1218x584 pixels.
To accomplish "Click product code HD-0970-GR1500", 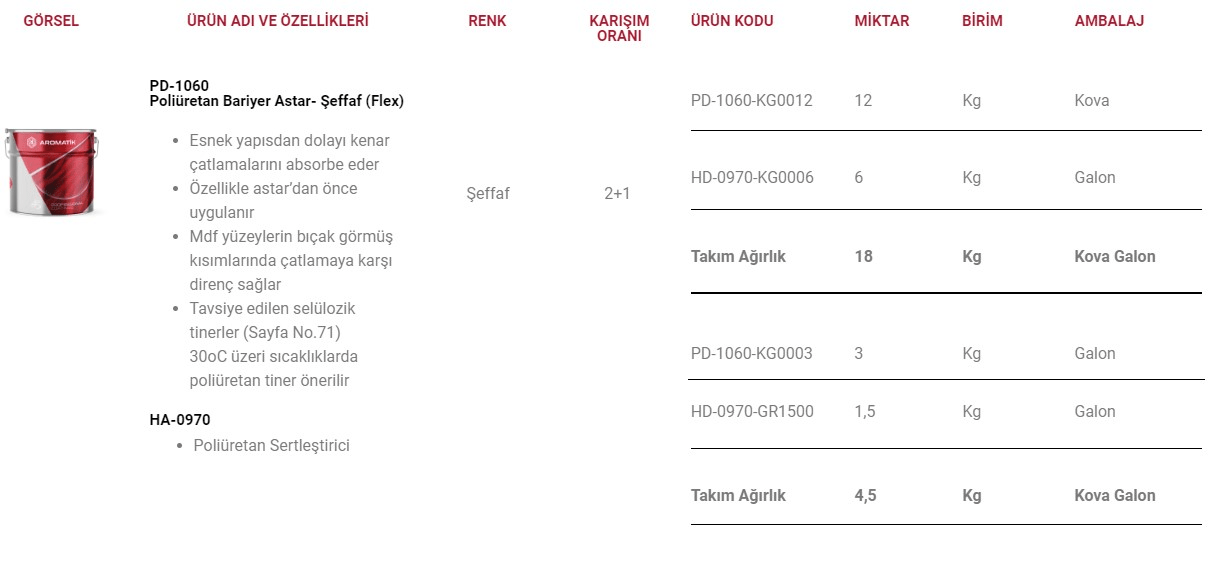I will click(752, 411).
